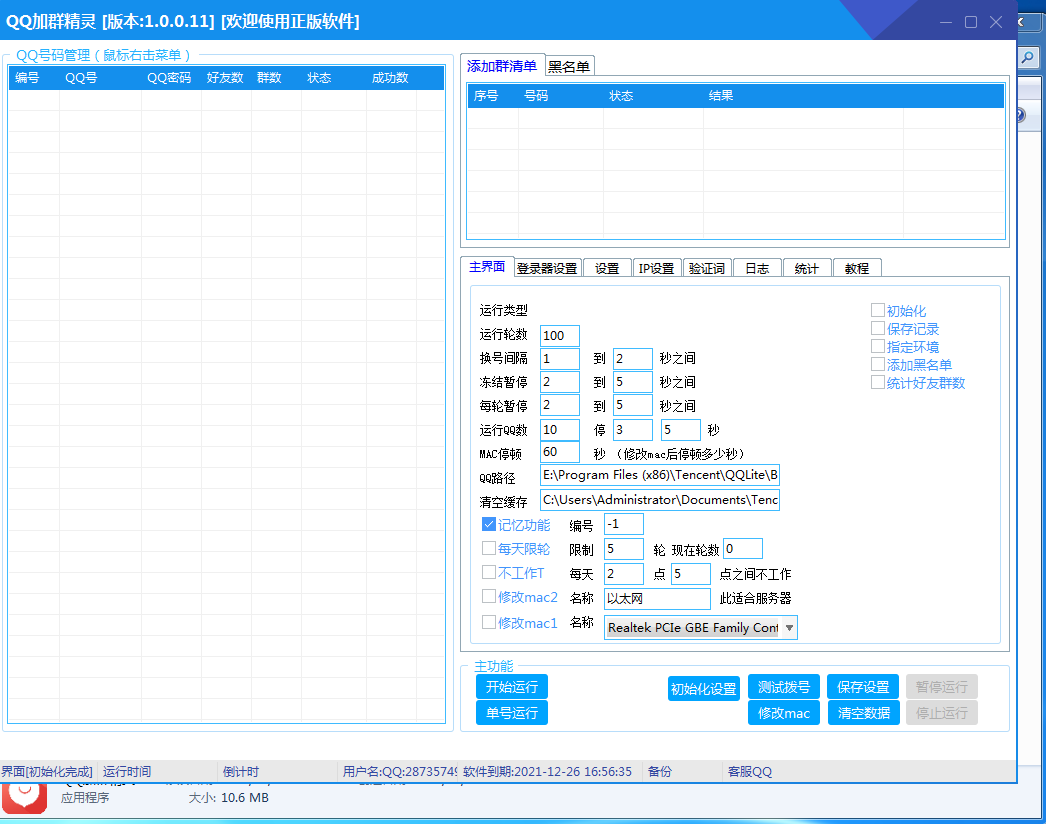Click the 冻结暂停 minimum field
This screenshot has width=1046, height=824.
(x=560, y=382)
